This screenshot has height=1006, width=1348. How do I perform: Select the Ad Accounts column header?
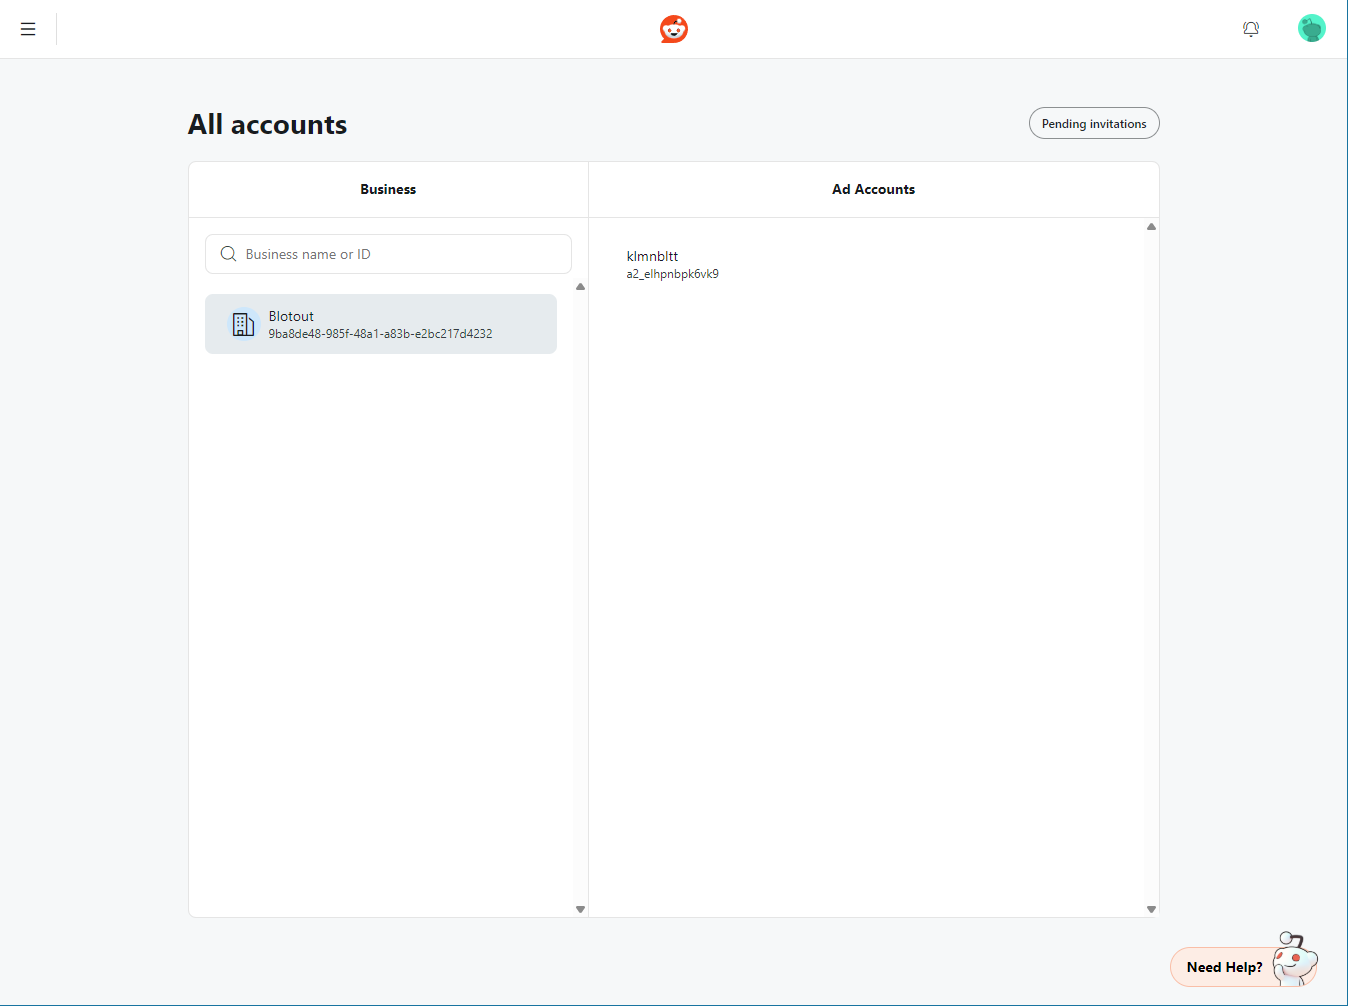point(873,189)
